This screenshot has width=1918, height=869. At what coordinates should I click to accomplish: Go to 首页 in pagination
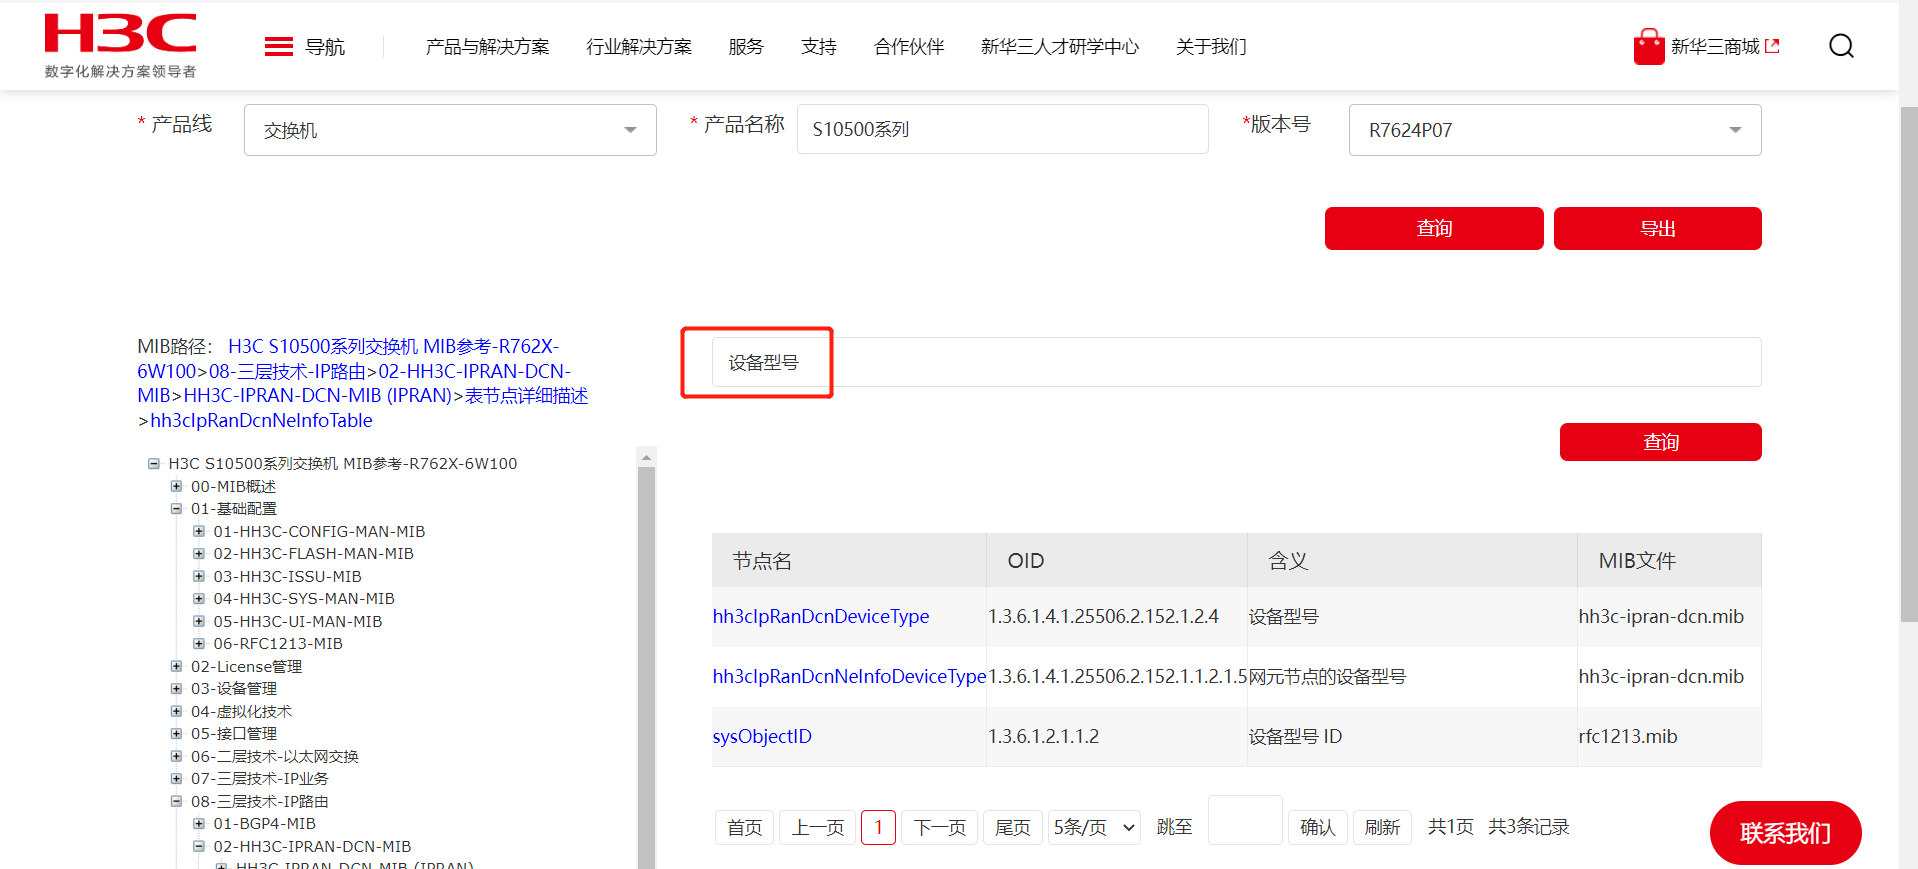tap(744, 827)
